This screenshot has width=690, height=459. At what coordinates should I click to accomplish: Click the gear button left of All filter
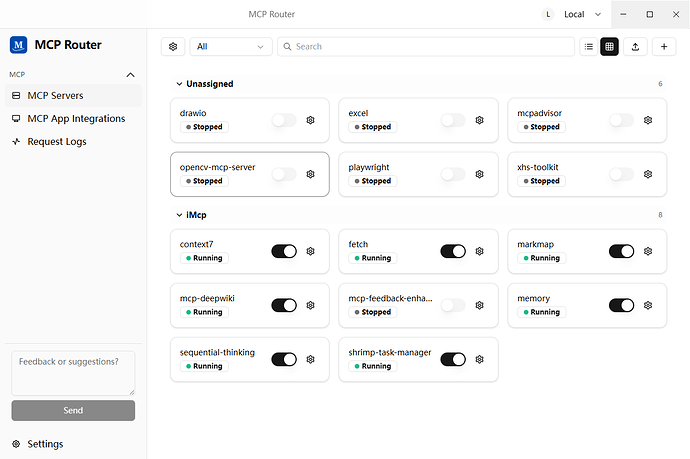tap(173, 47)
